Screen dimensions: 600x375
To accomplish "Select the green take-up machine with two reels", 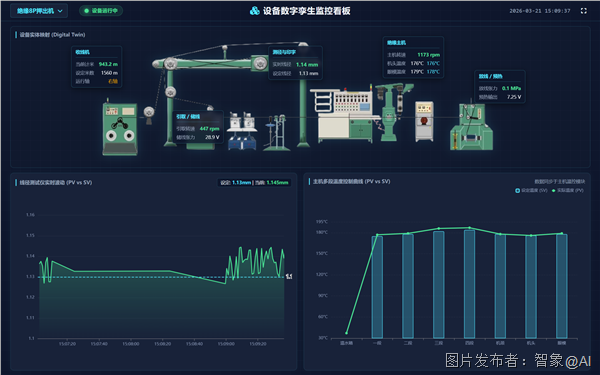I will click(x=120, y=128).
